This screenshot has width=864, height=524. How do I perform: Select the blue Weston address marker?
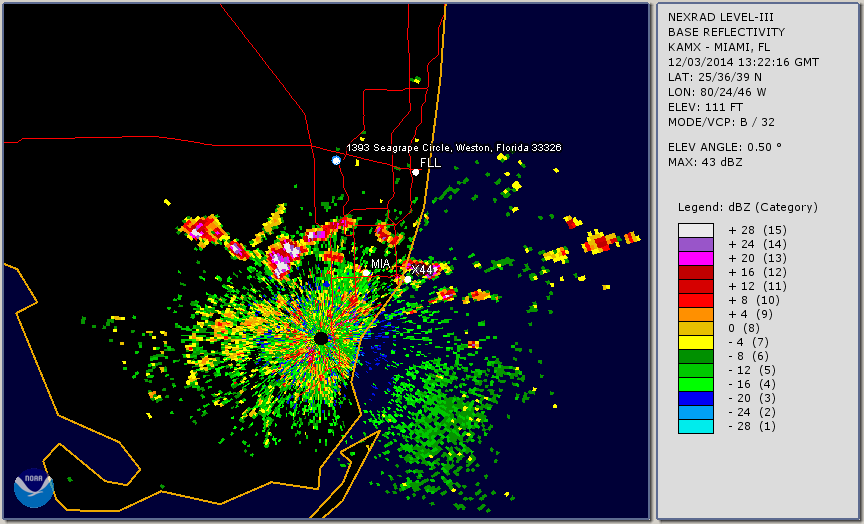pyautogui.click(x=336, y=160)
